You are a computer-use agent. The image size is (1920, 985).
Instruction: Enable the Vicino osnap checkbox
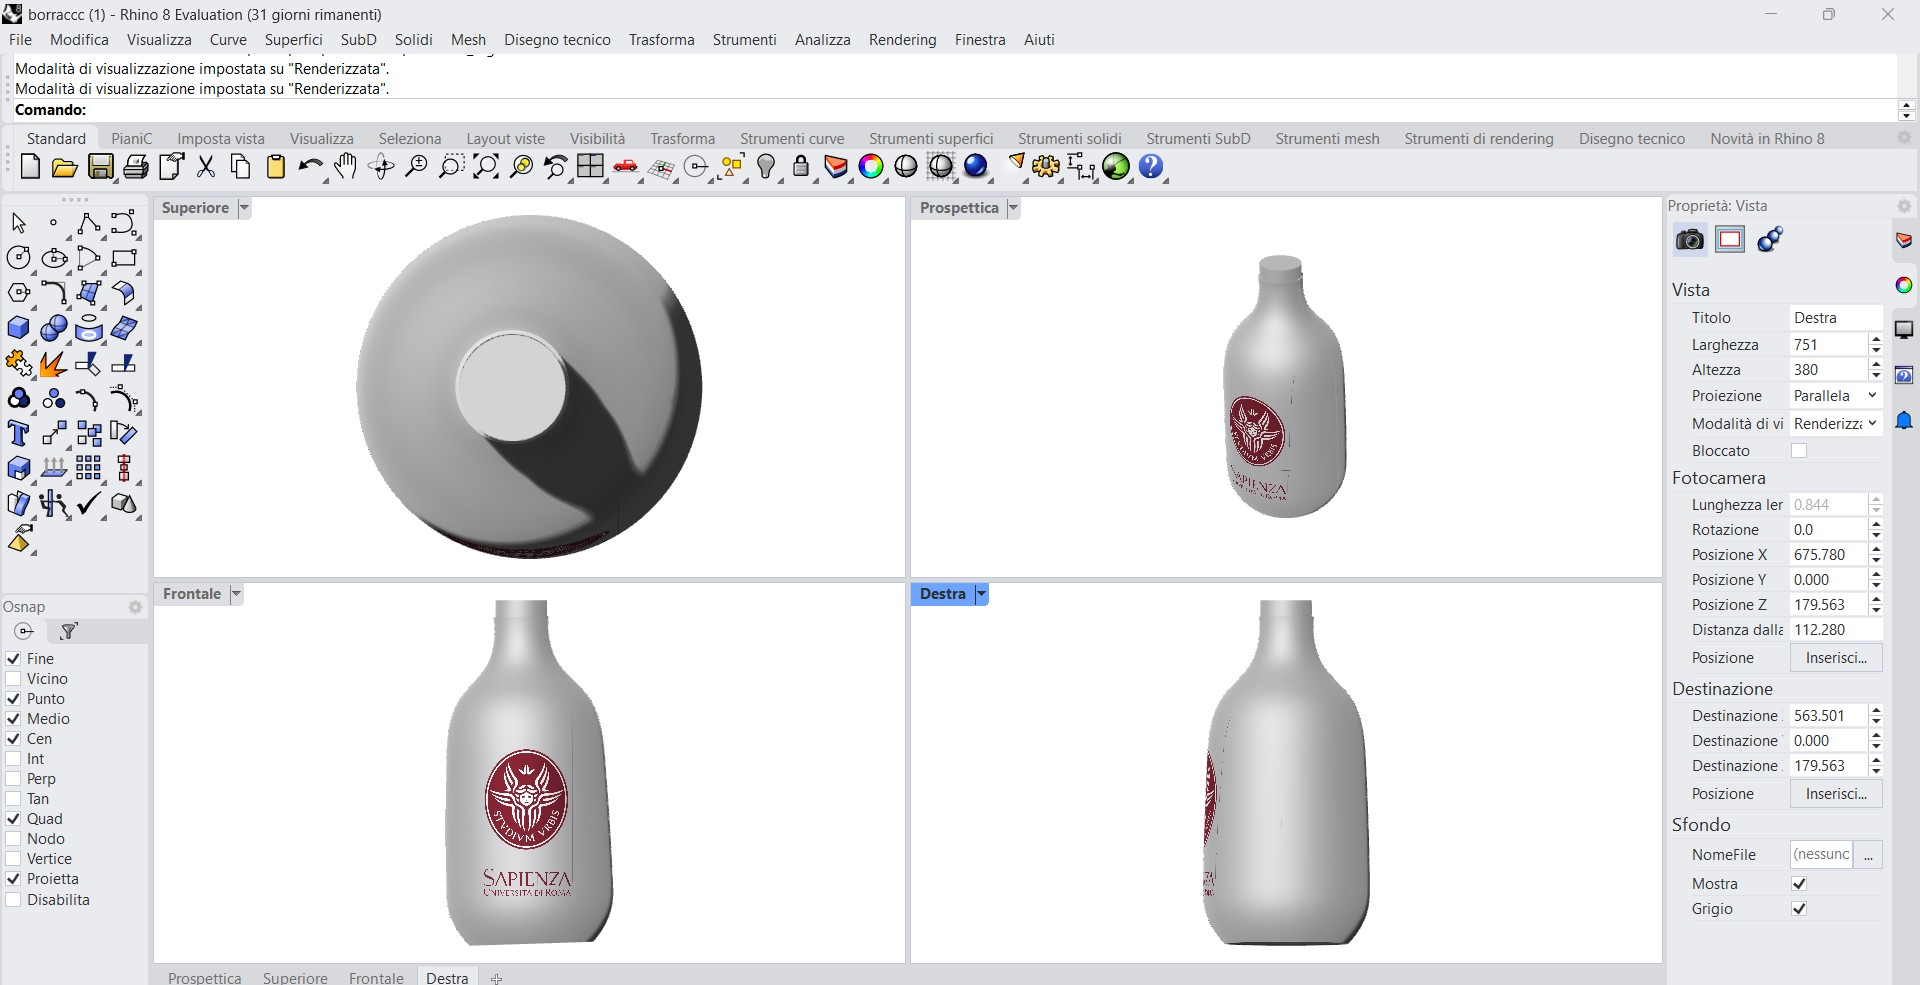(x=14, y=679)
